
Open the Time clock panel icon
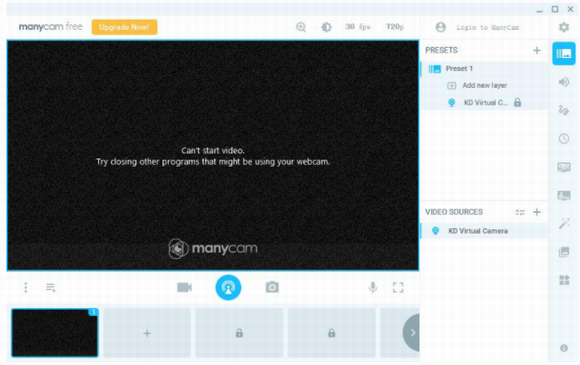(564, 139)
